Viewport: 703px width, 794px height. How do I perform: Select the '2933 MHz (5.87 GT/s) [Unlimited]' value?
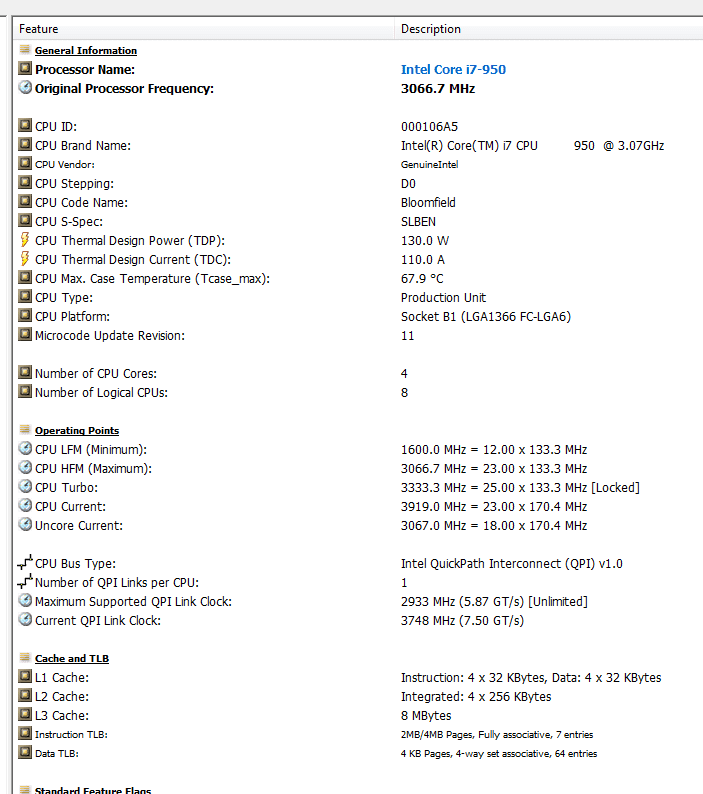tap(494, 602)
